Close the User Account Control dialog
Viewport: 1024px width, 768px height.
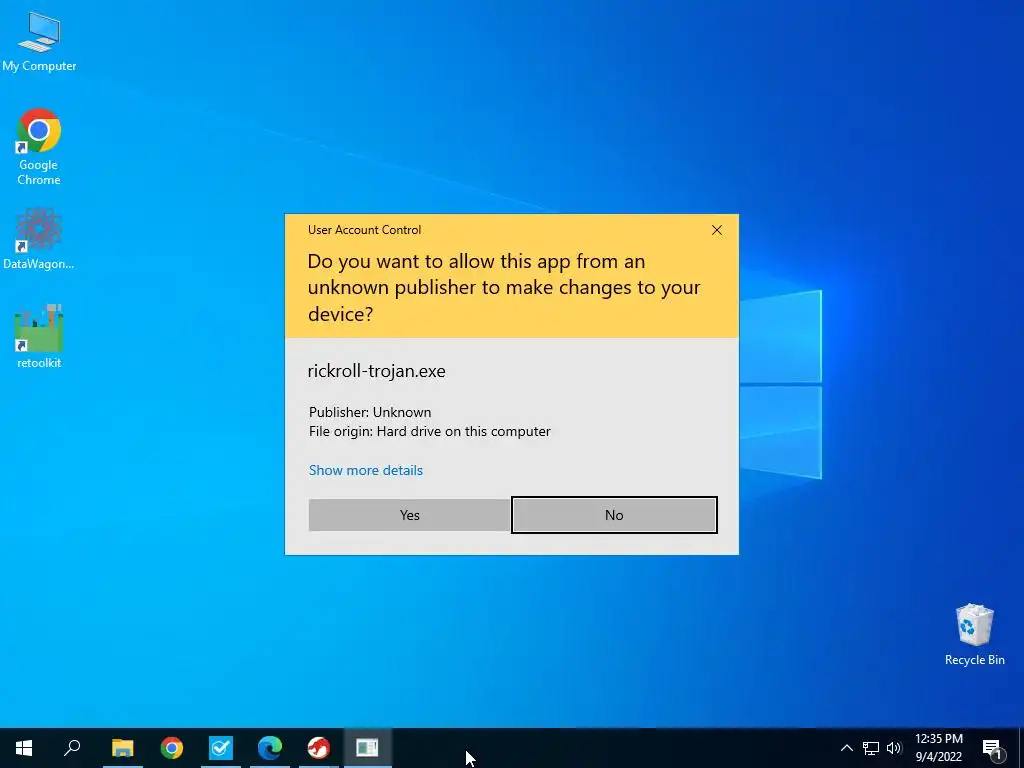click(x=716, y=230)
